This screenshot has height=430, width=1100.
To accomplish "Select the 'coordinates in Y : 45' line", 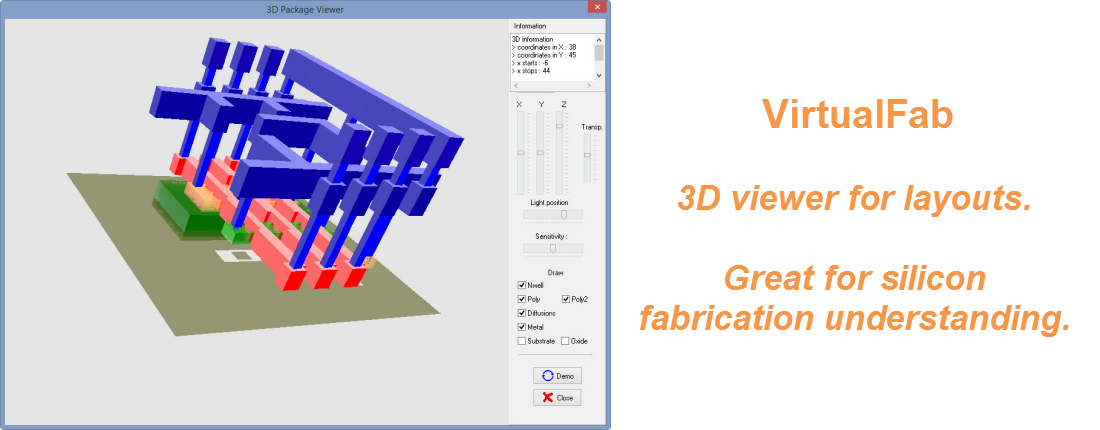I will pos(544,55).
